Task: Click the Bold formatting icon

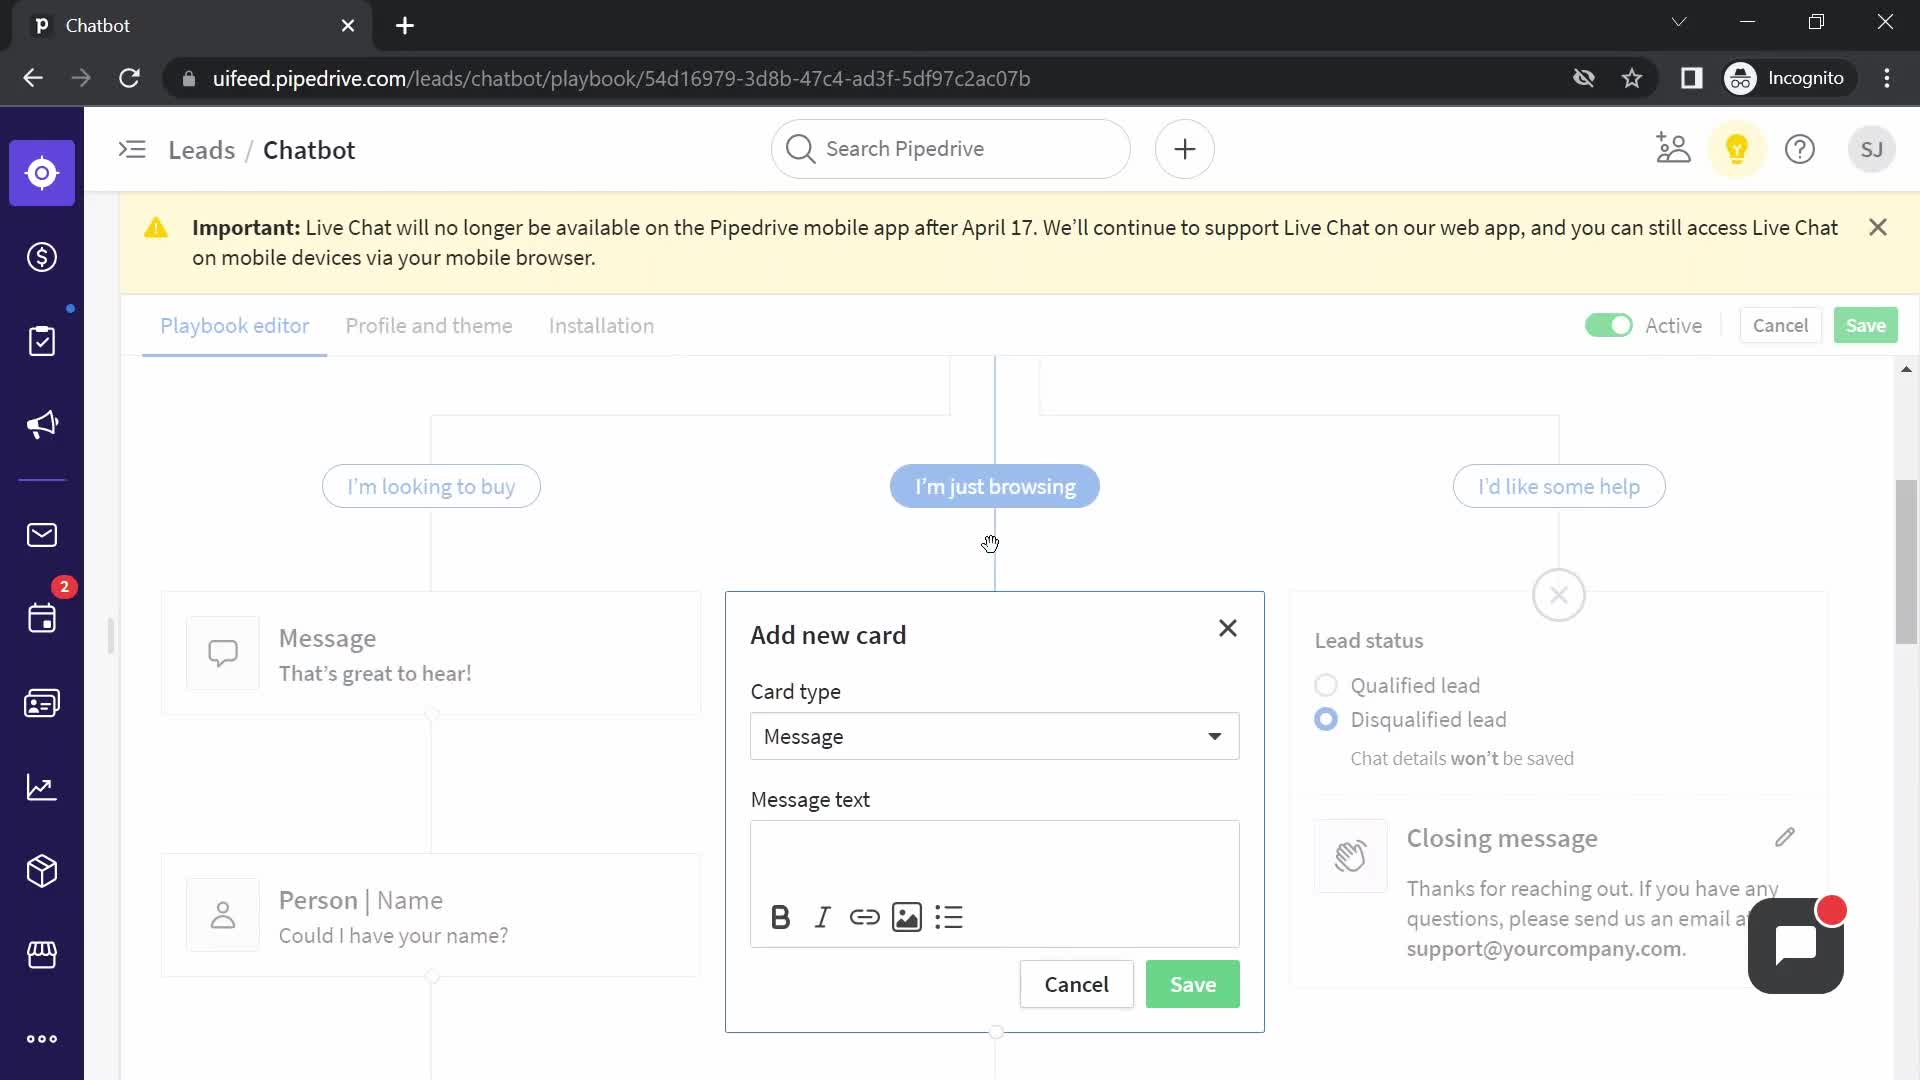Action: 781,918
